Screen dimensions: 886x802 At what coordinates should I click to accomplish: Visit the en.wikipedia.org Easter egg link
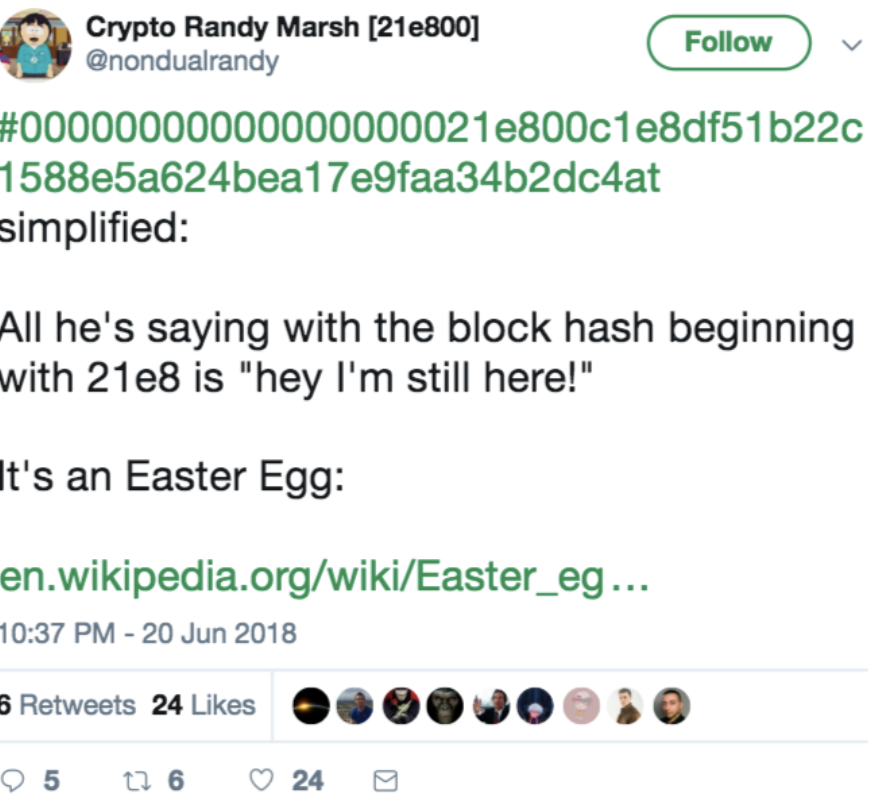click(x=319, y=577)
